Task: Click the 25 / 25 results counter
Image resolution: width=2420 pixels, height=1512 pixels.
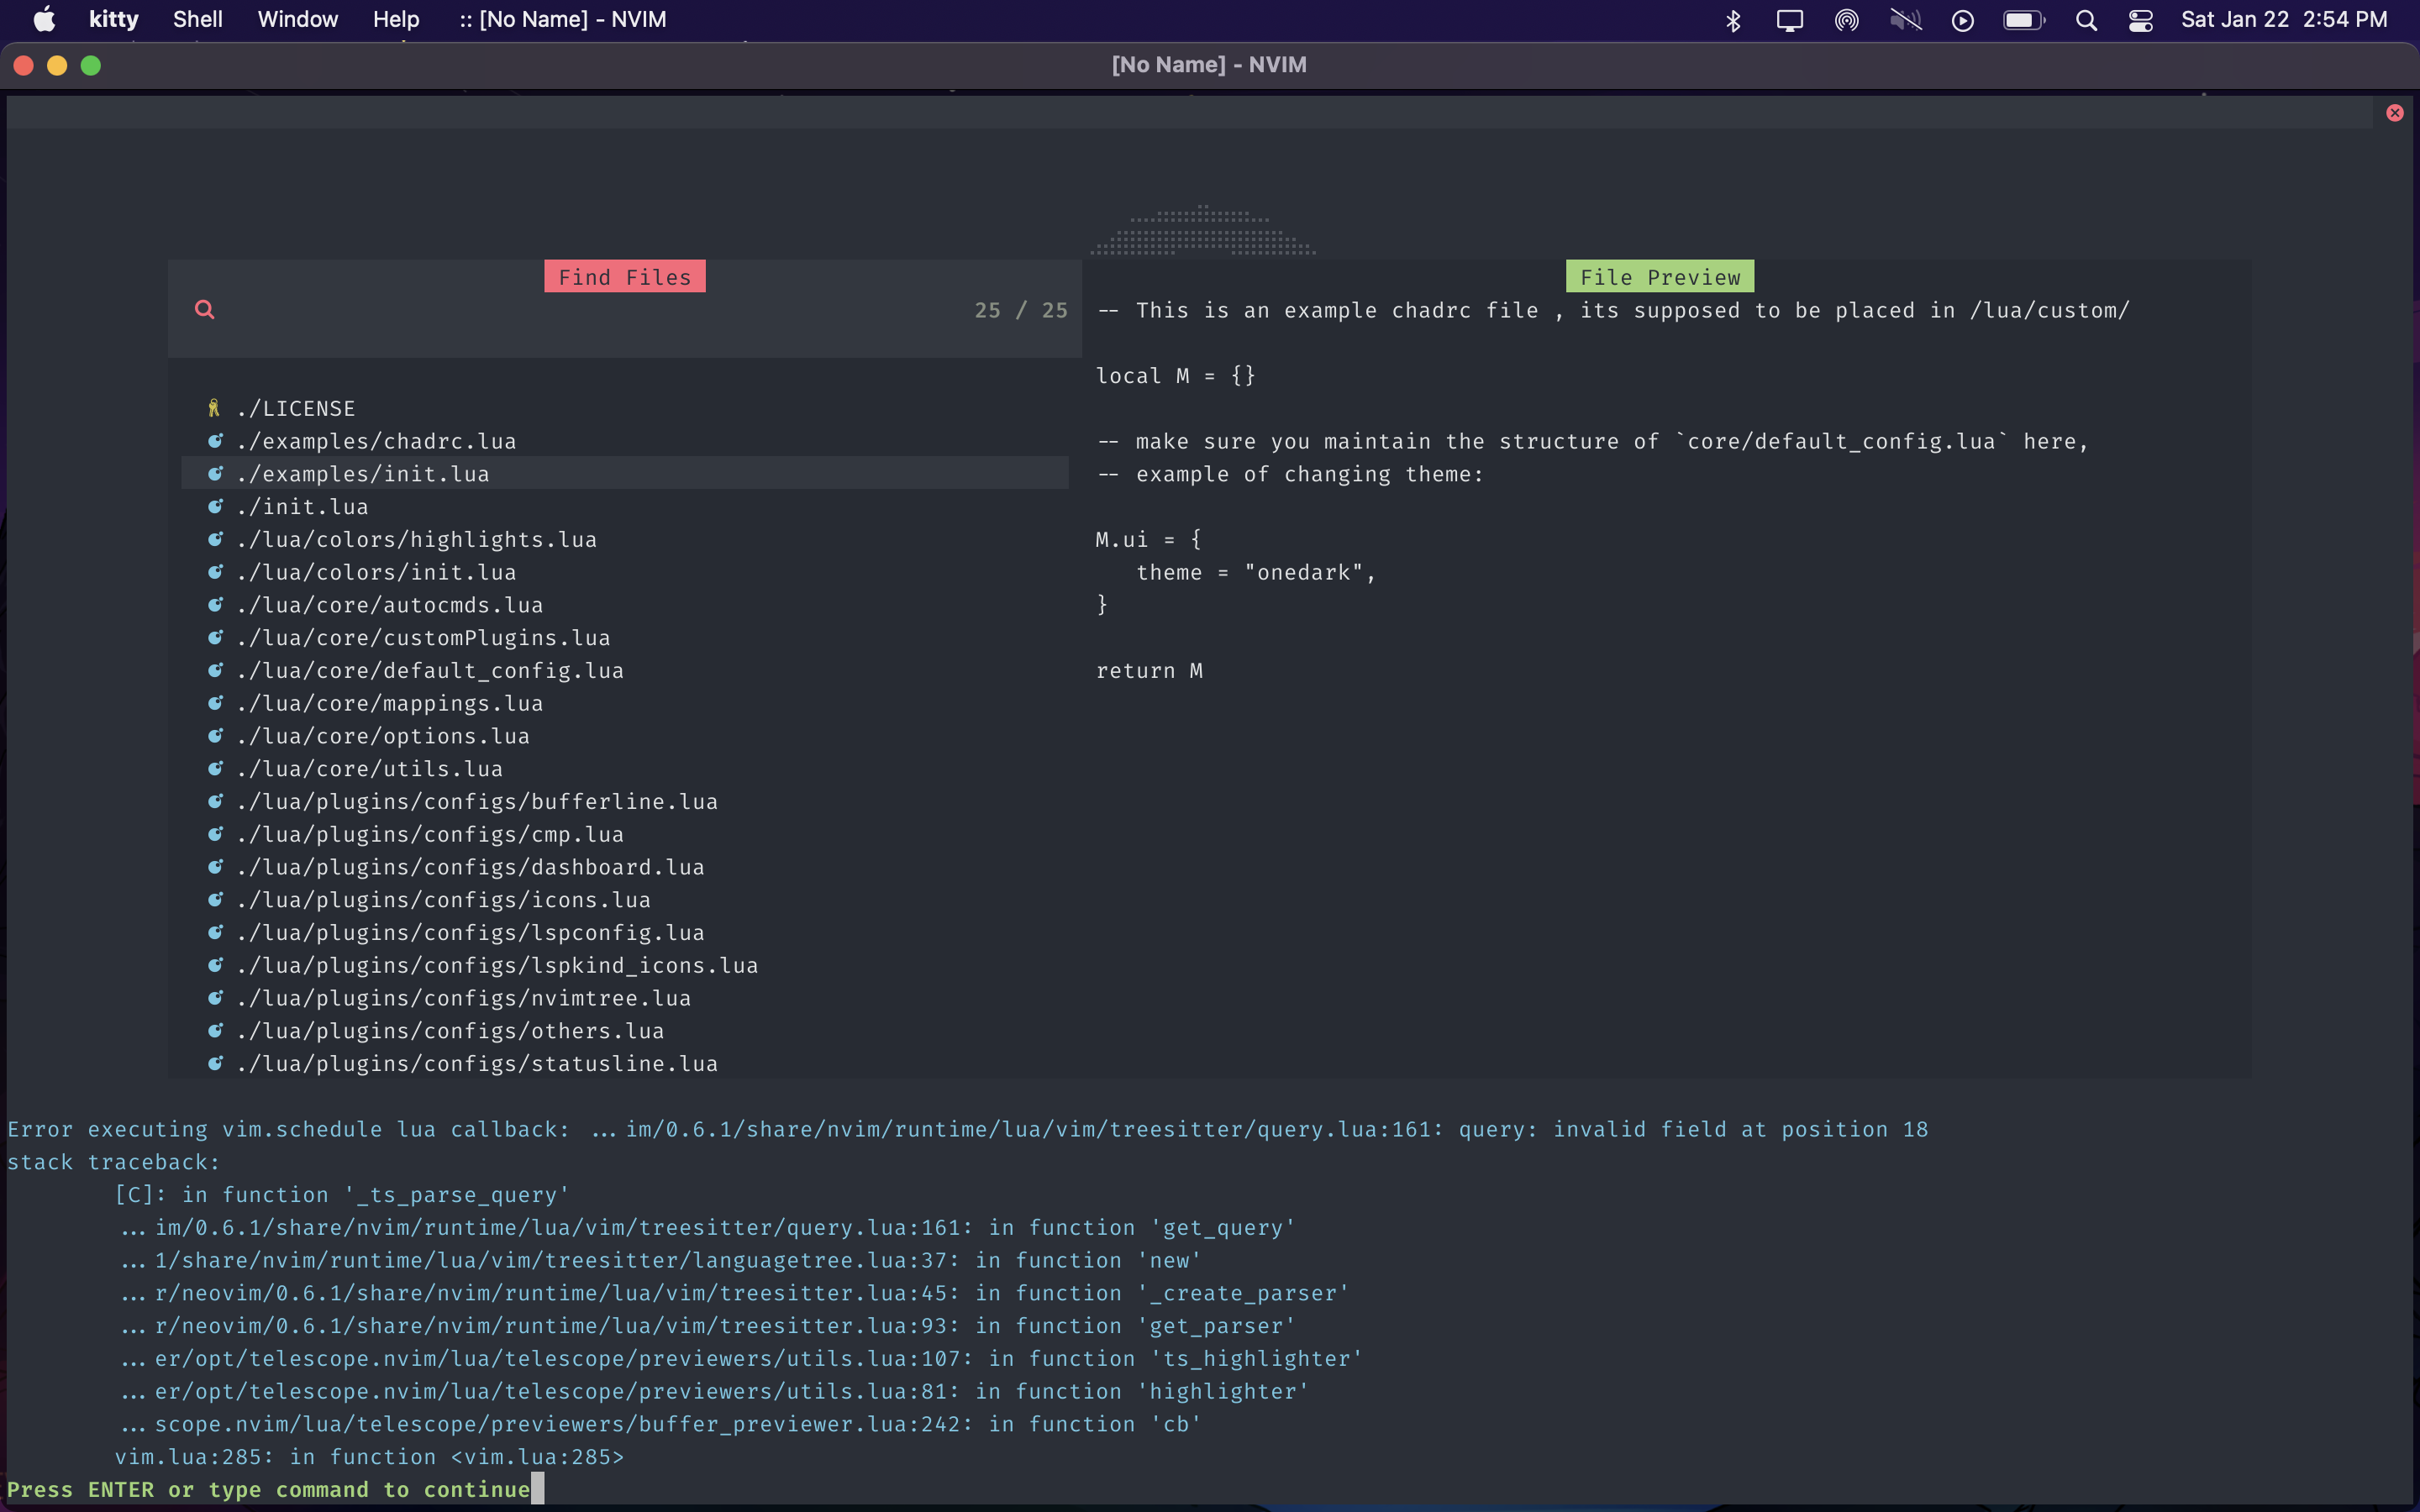Action: (x=1021, y=310)
